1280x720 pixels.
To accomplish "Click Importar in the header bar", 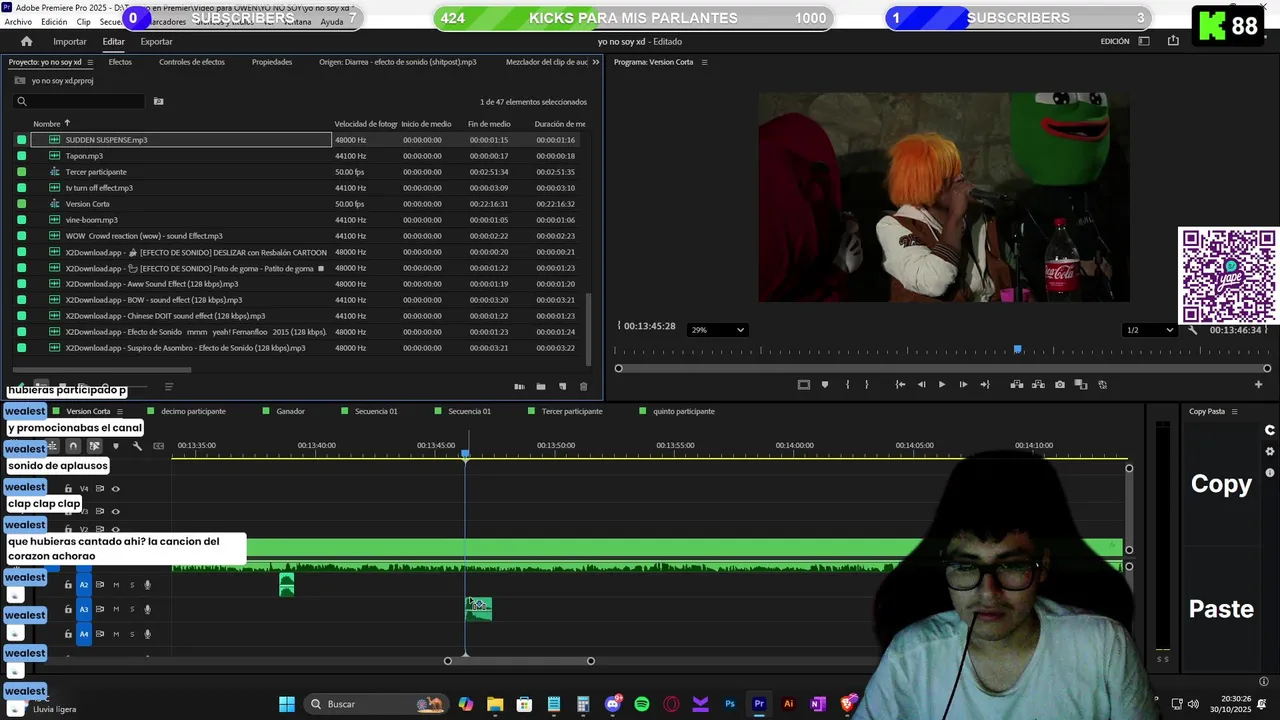I will [x=70, y=41].
